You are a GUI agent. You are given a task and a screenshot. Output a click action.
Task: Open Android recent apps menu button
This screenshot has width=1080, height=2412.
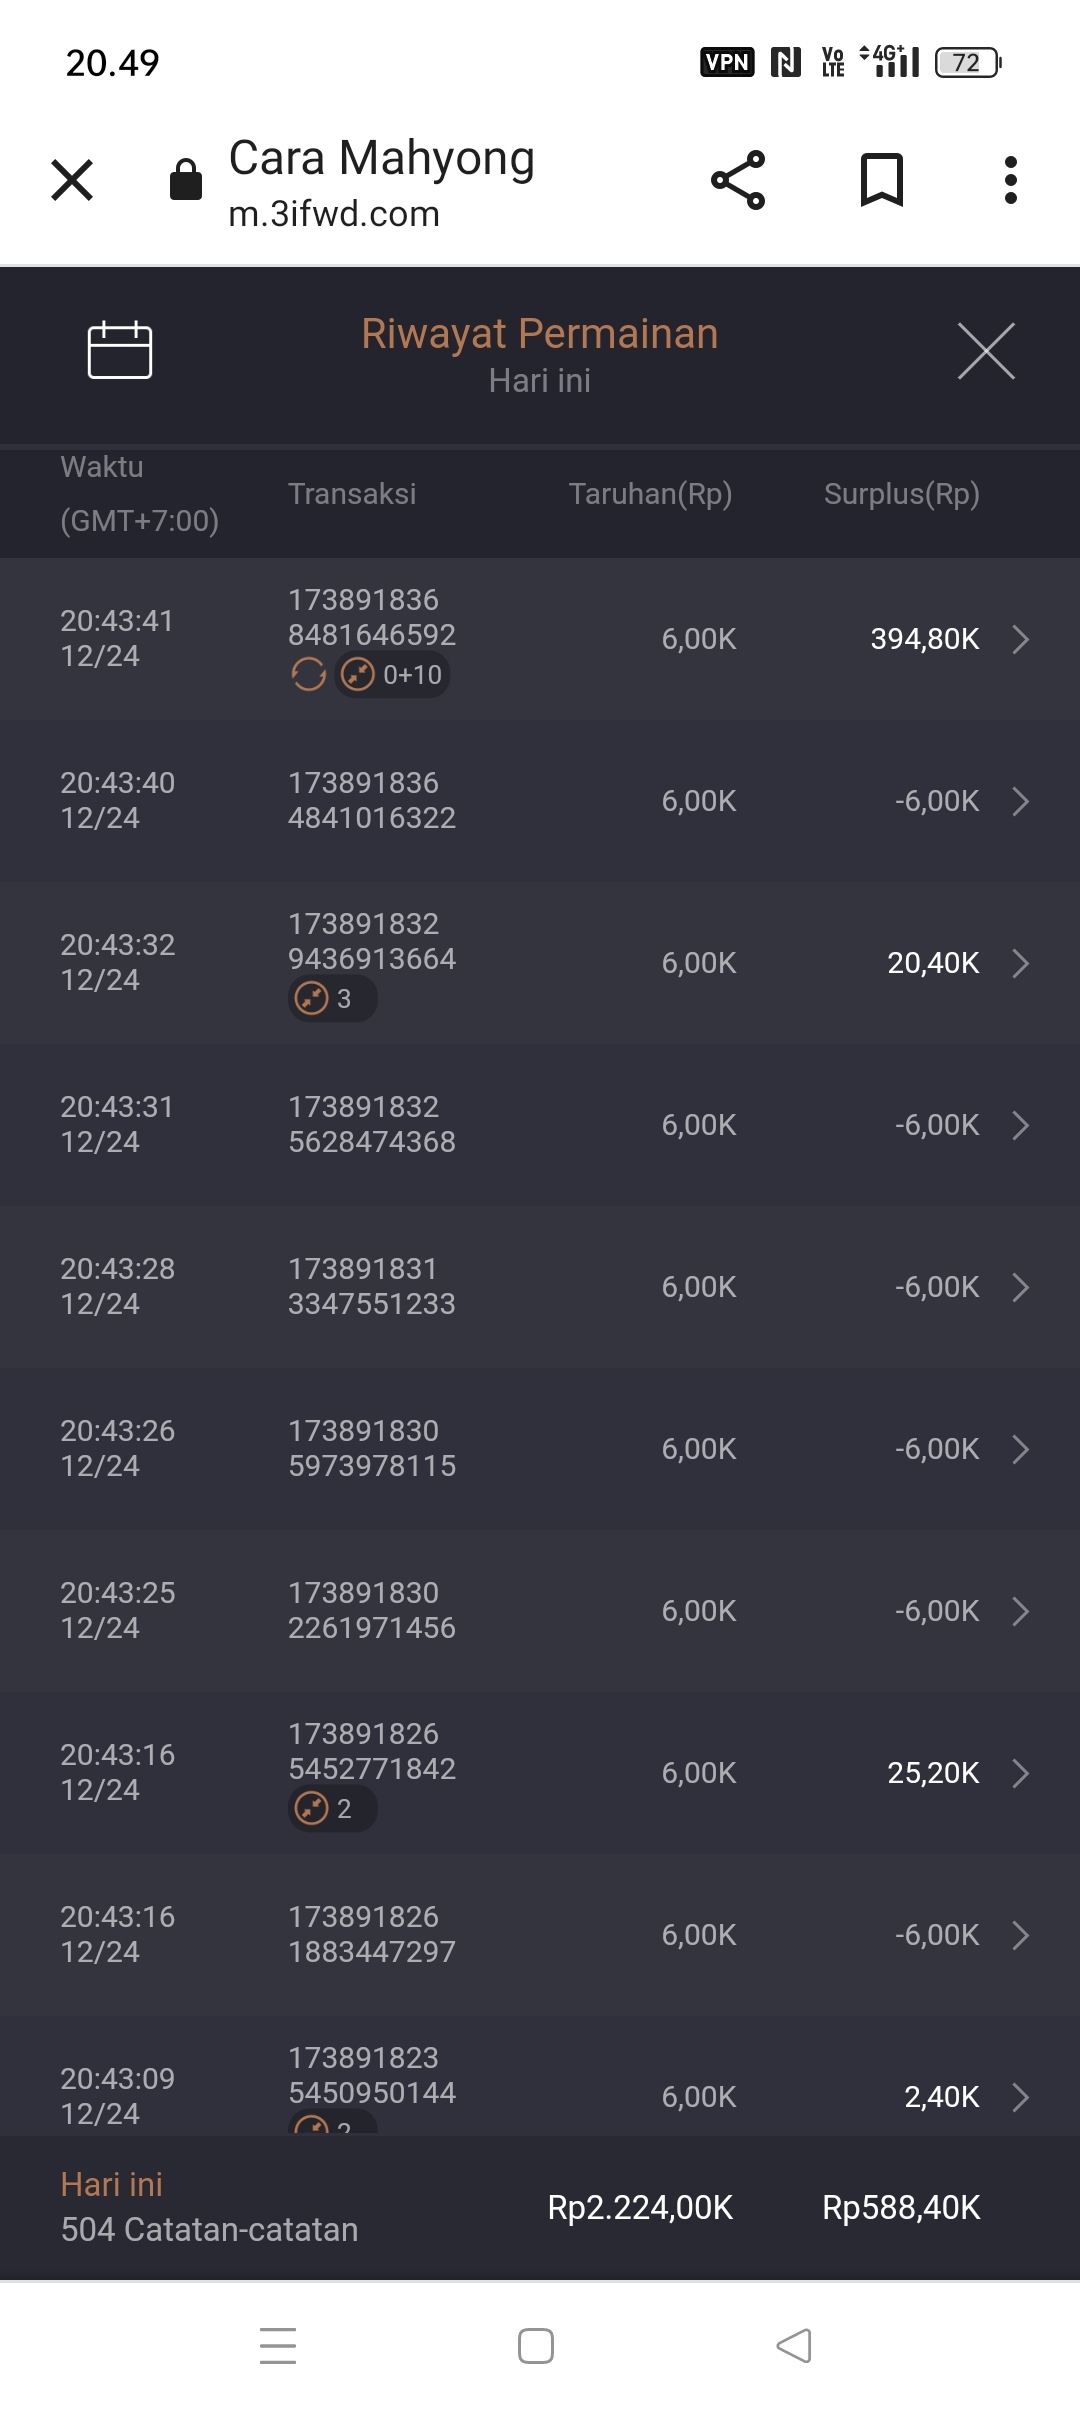click(278, 2345)
